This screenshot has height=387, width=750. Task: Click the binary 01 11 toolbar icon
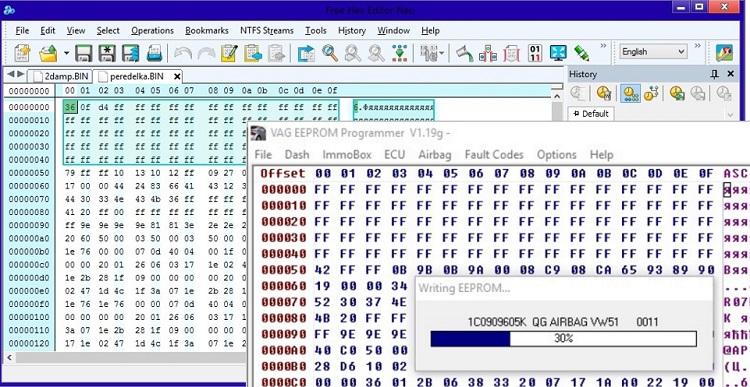(x=535, y=53)
